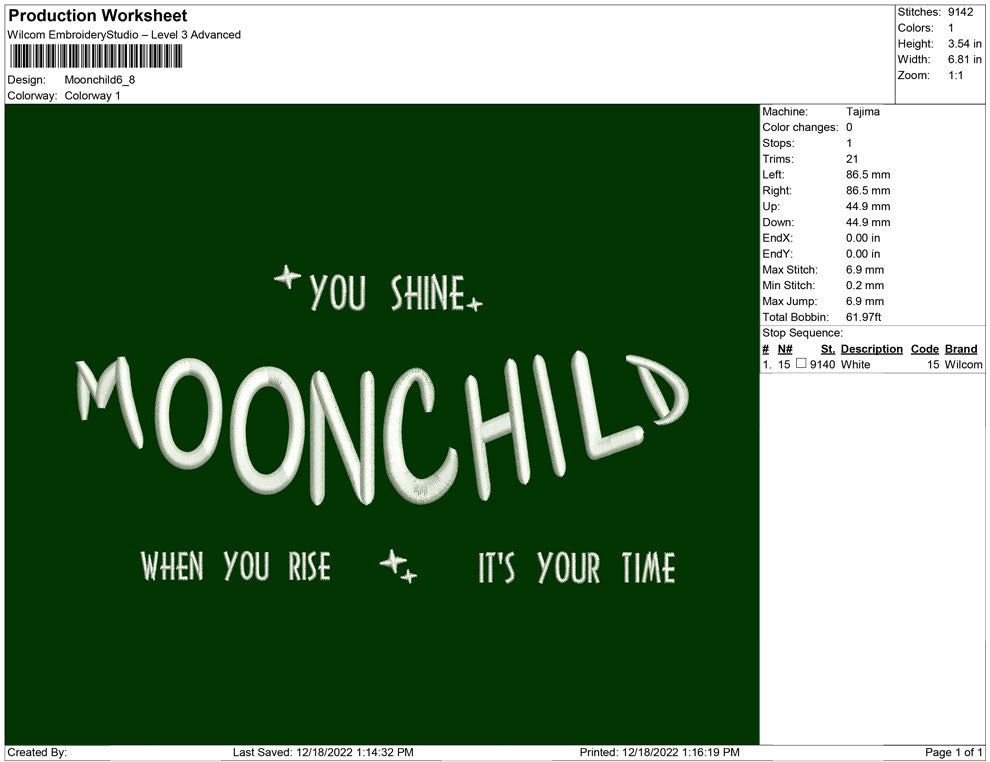Click the Zoom value '1:1'

click(x=955, y=75)
